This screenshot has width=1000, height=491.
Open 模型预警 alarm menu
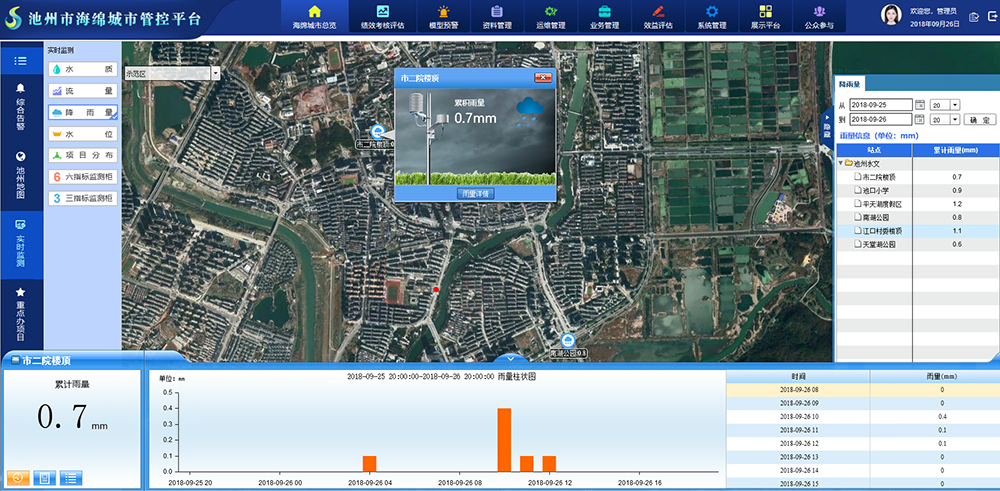444,17
